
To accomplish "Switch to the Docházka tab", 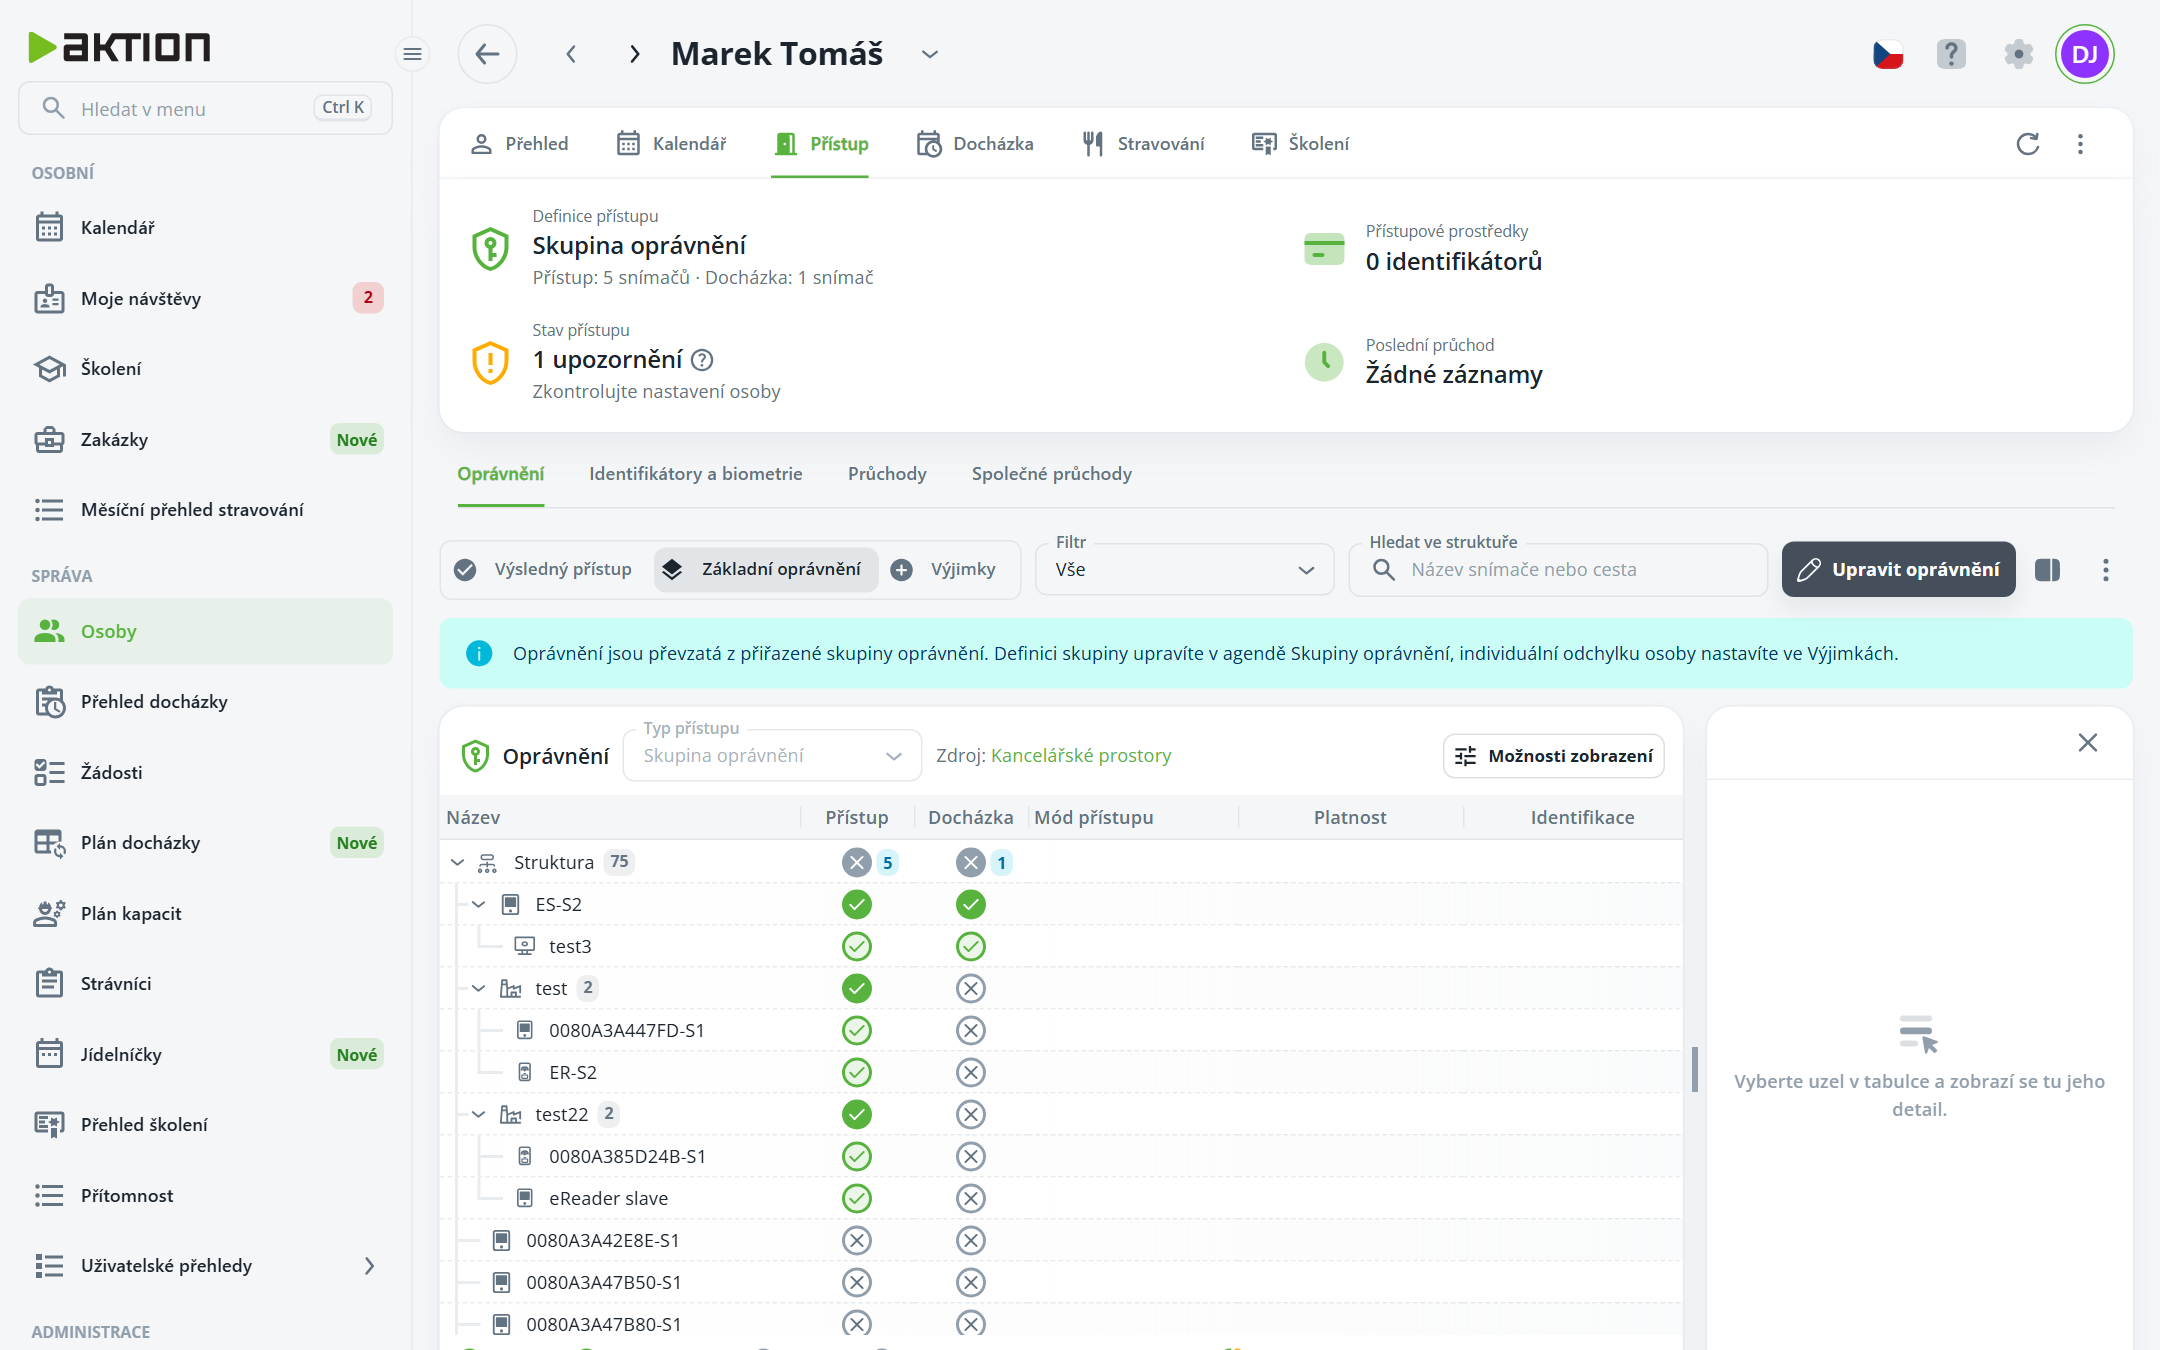I will click(975, 144).
